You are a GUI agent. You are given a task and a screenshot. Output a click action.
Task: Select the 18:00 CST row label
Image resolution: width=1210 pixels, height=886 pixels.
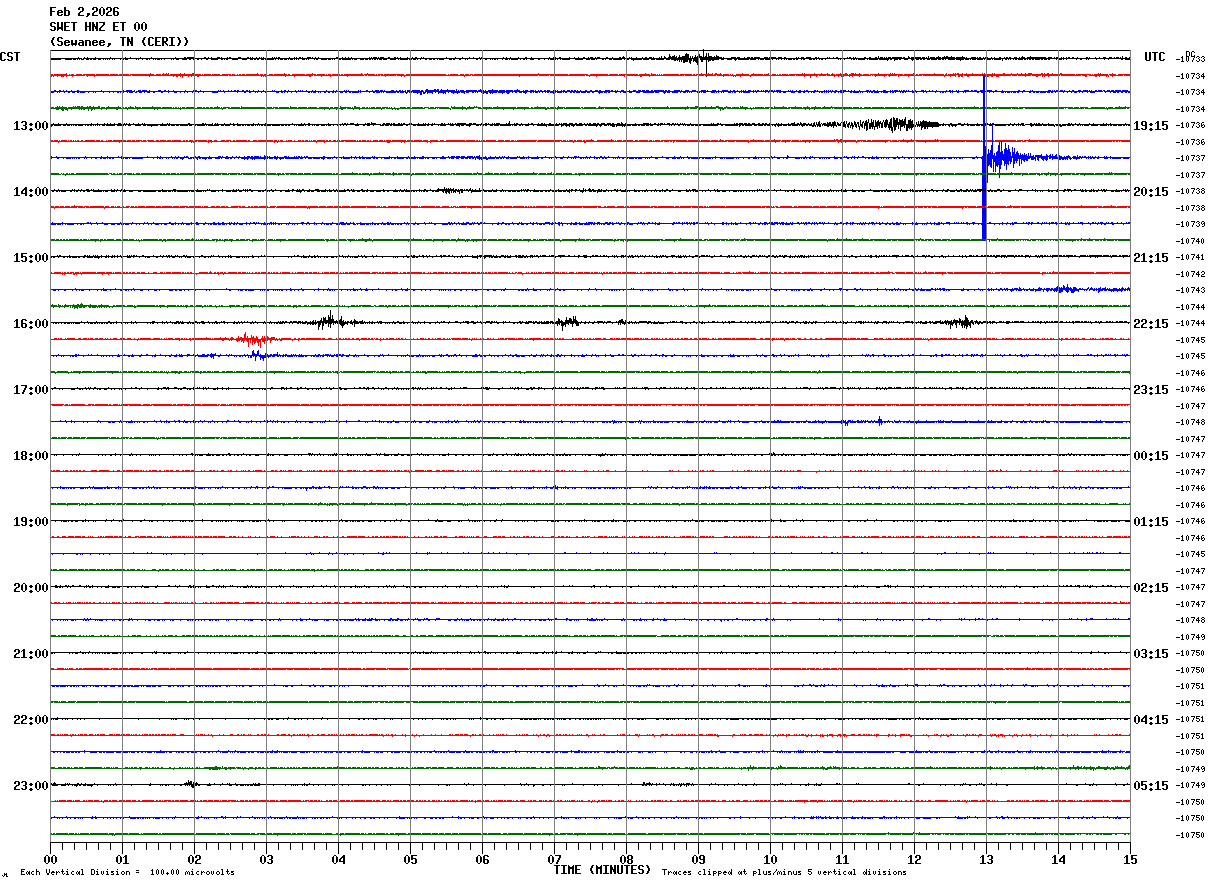tap(30, 456)
